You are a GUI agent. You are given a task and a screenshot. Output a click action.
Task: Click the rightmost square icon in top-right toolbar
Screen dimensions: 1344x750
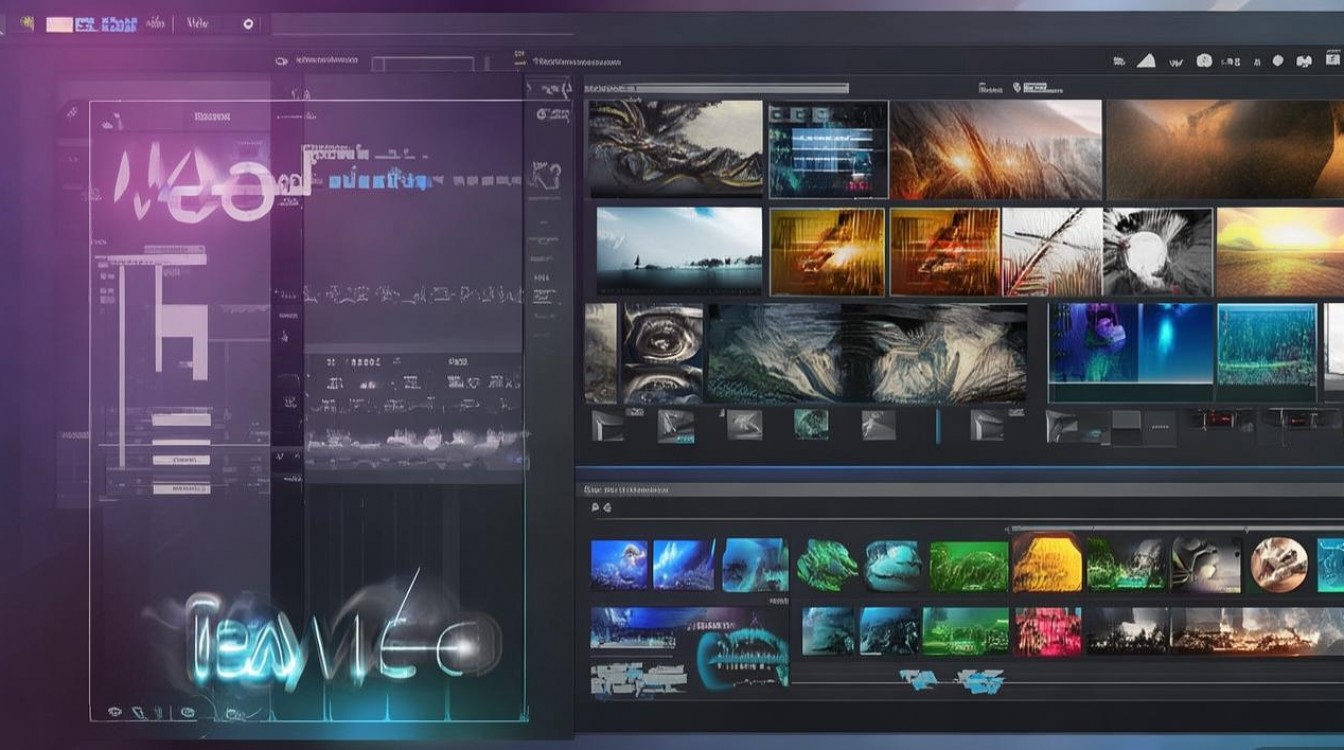(x=1333, y=61)
